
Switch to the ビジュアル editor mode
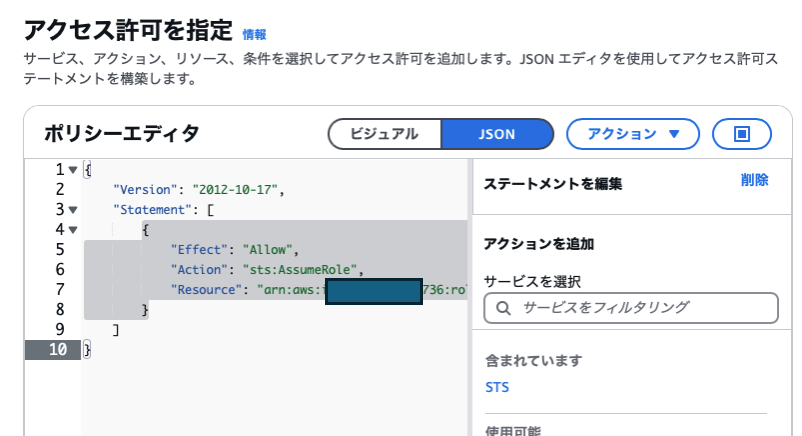pos(384,133)
